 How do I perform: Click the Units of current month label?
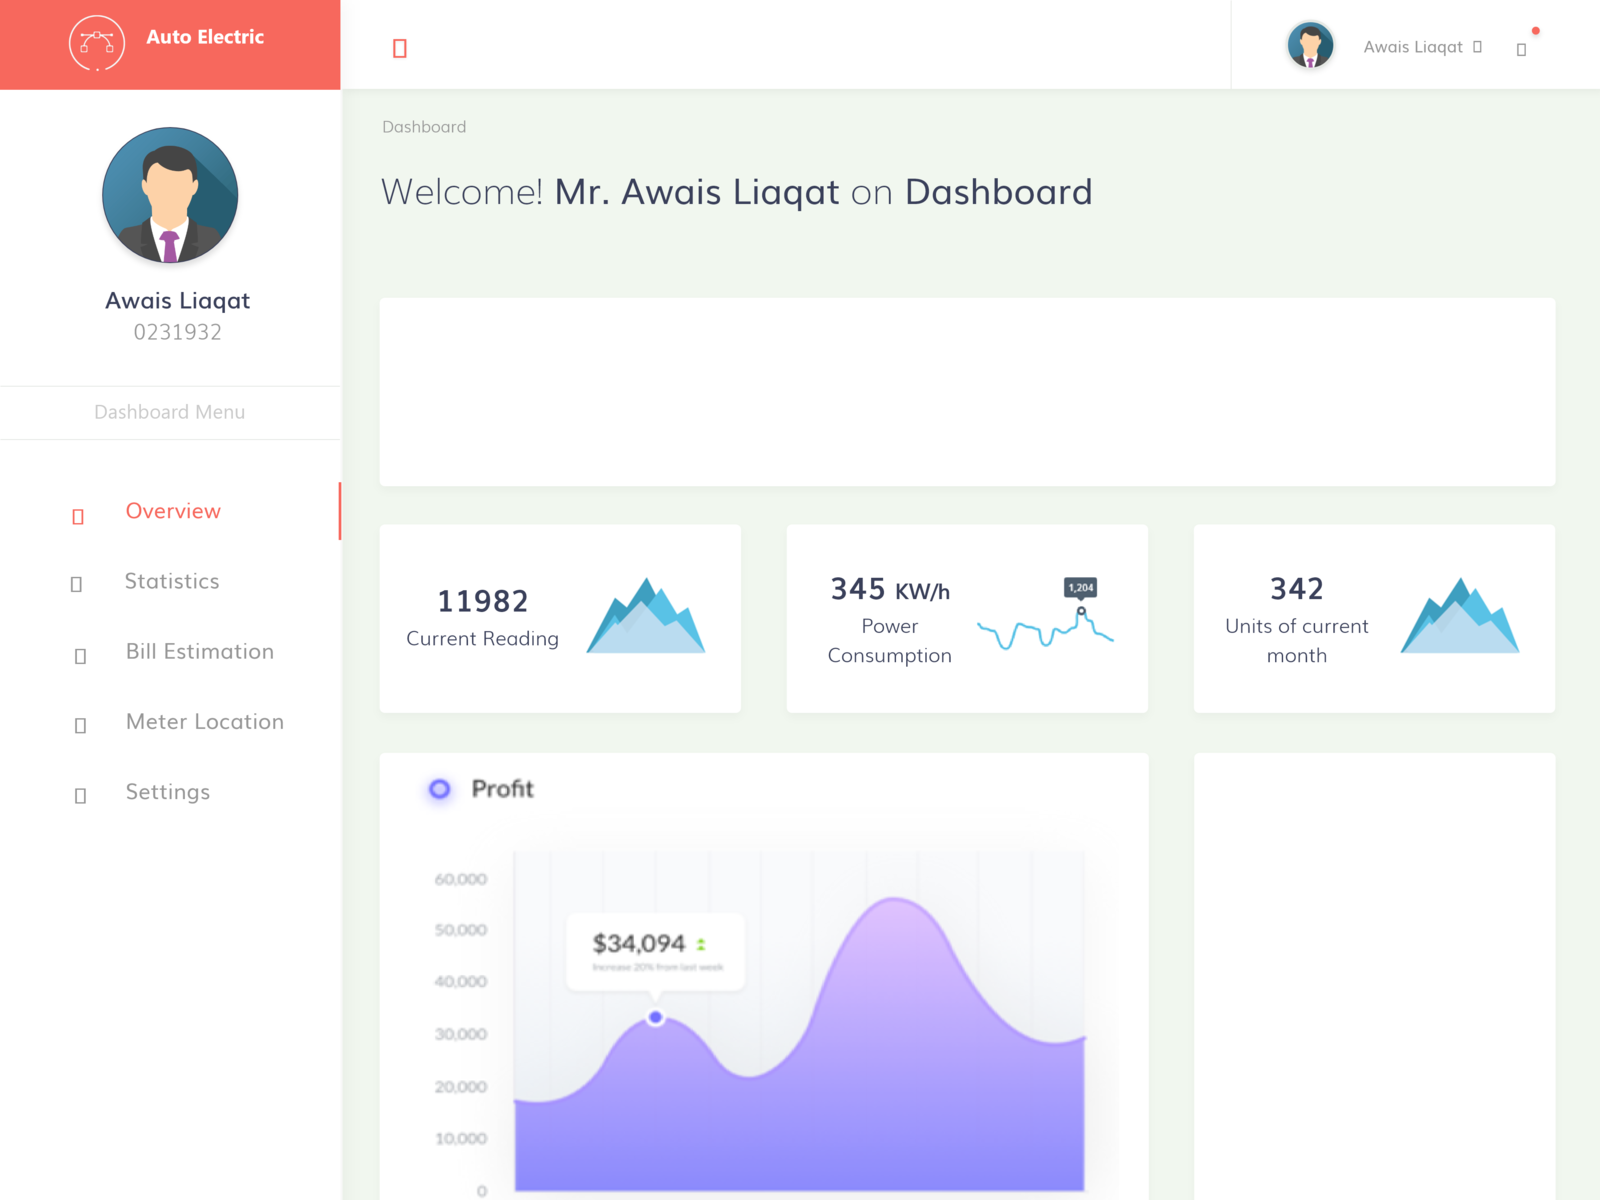(1297, 641)
